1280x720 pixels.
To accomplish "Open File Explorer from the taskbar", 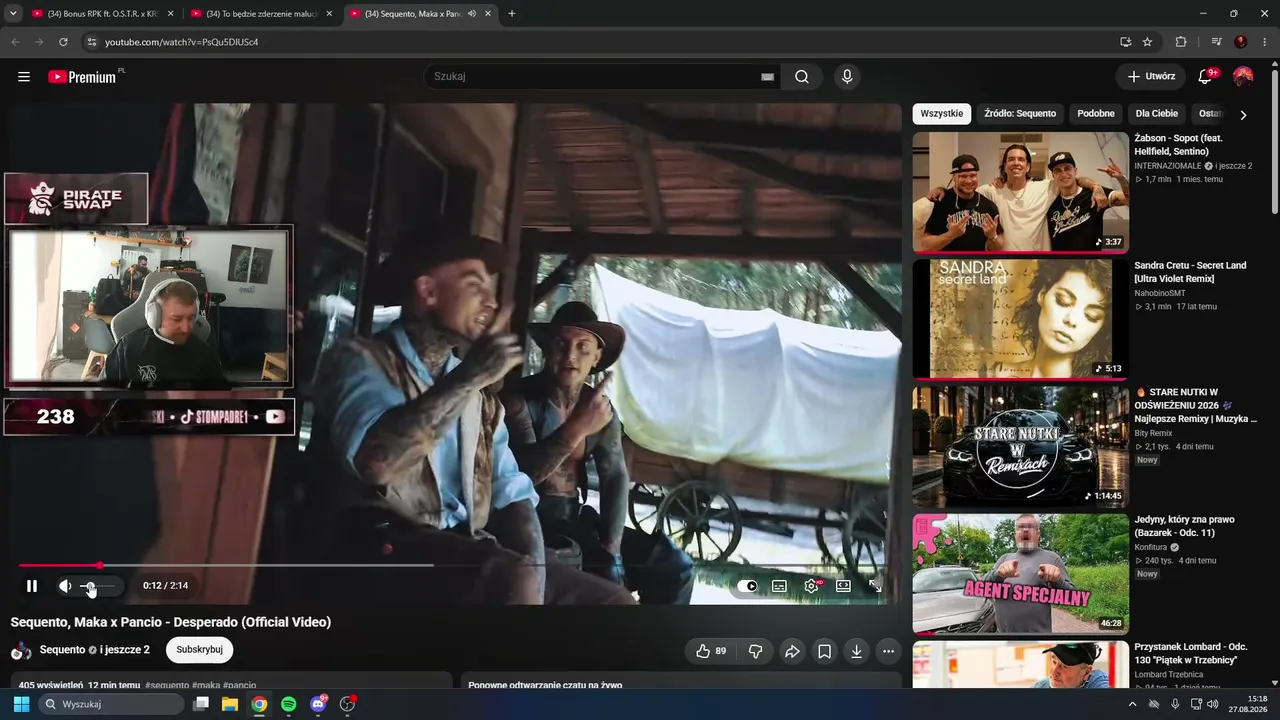I will click(230, 704).
